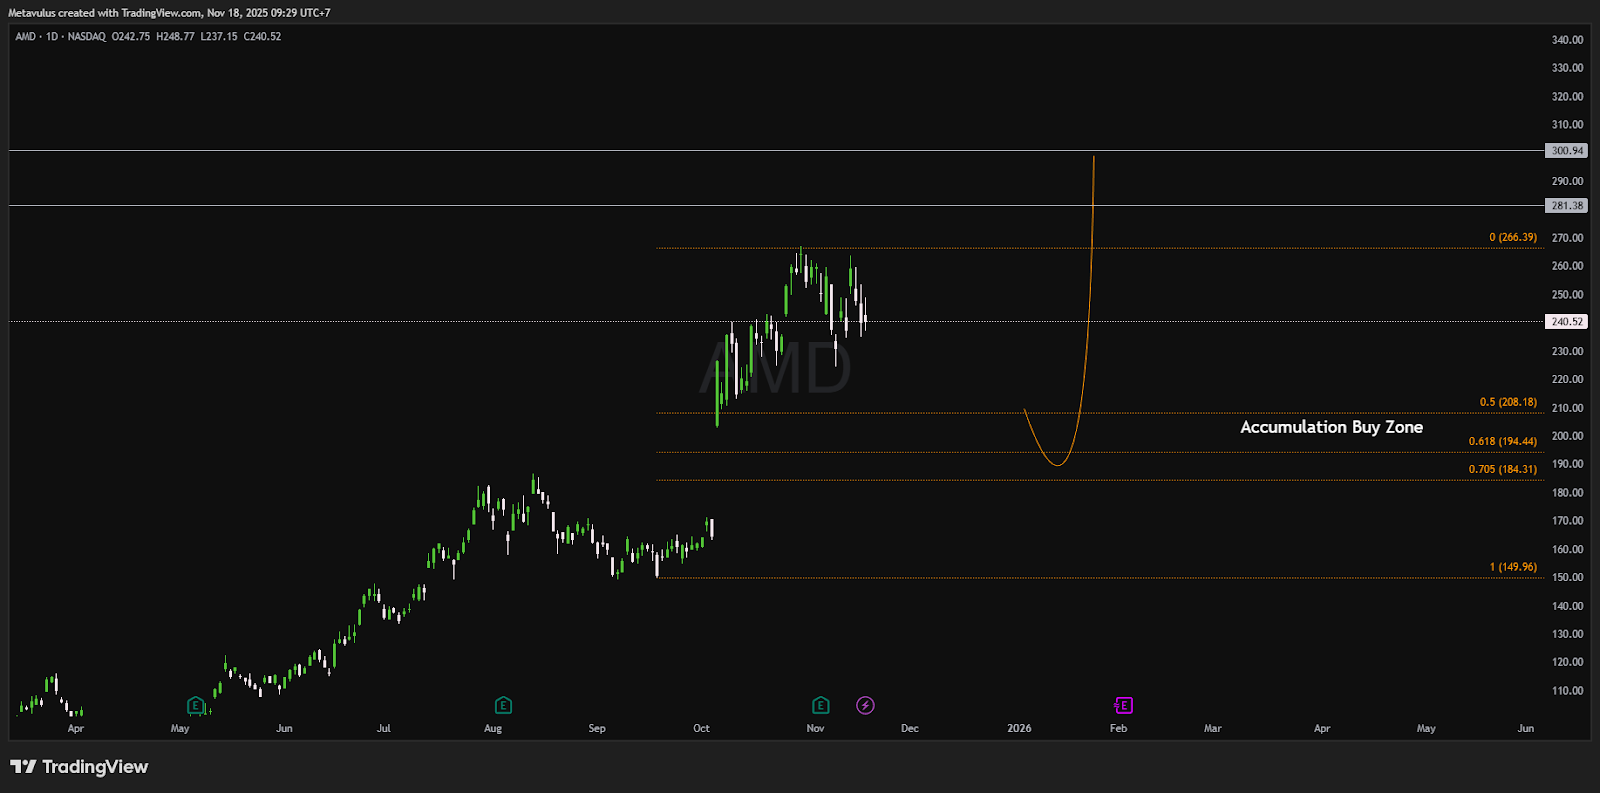This screenshot has height=793, width=1600.
Task: Click the Fib 1 (149.96) level label
Action: click(1513, 567)
